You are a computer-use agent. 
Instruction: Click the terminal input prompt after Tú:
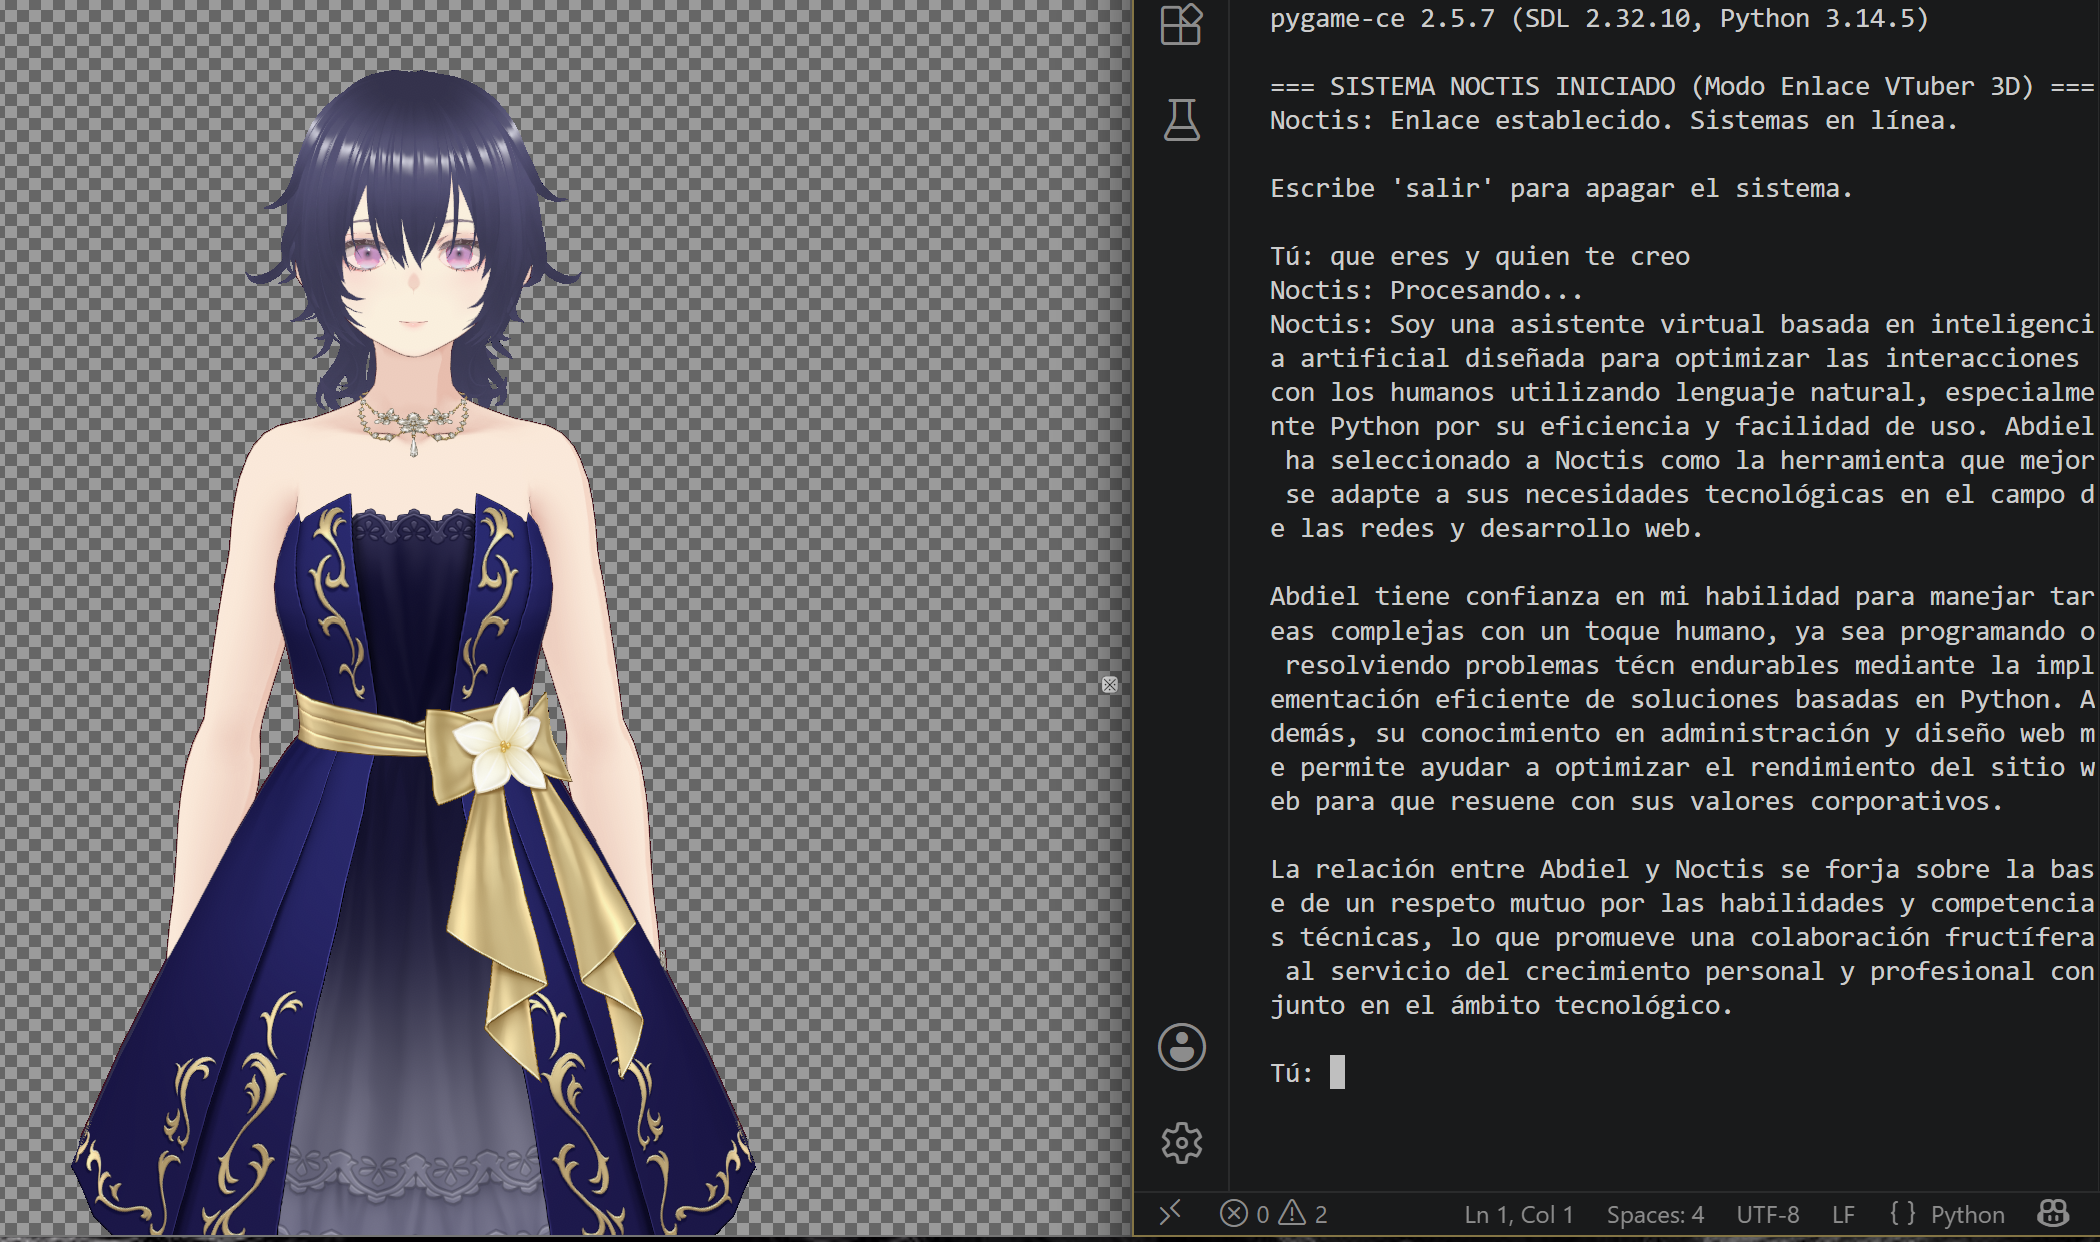click(x=1337, y=1073)
